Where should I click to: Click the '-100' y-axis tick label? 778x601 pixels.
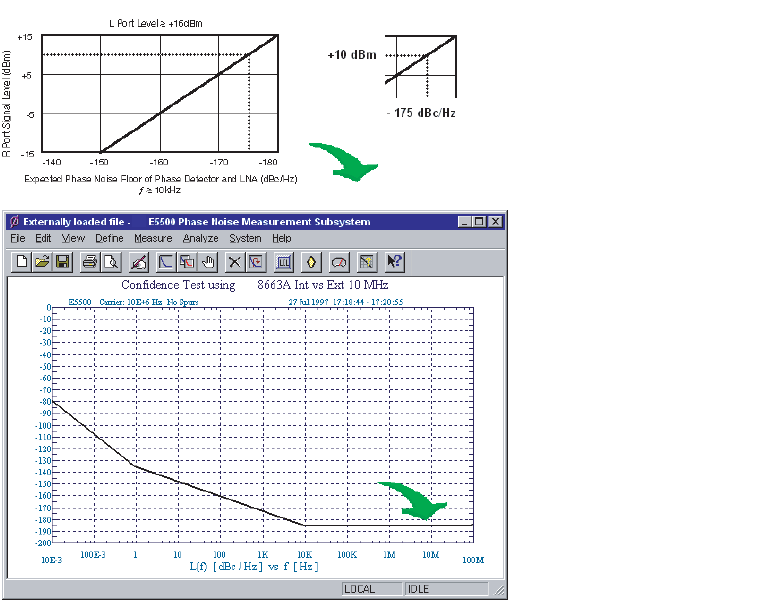click(43, 425)
